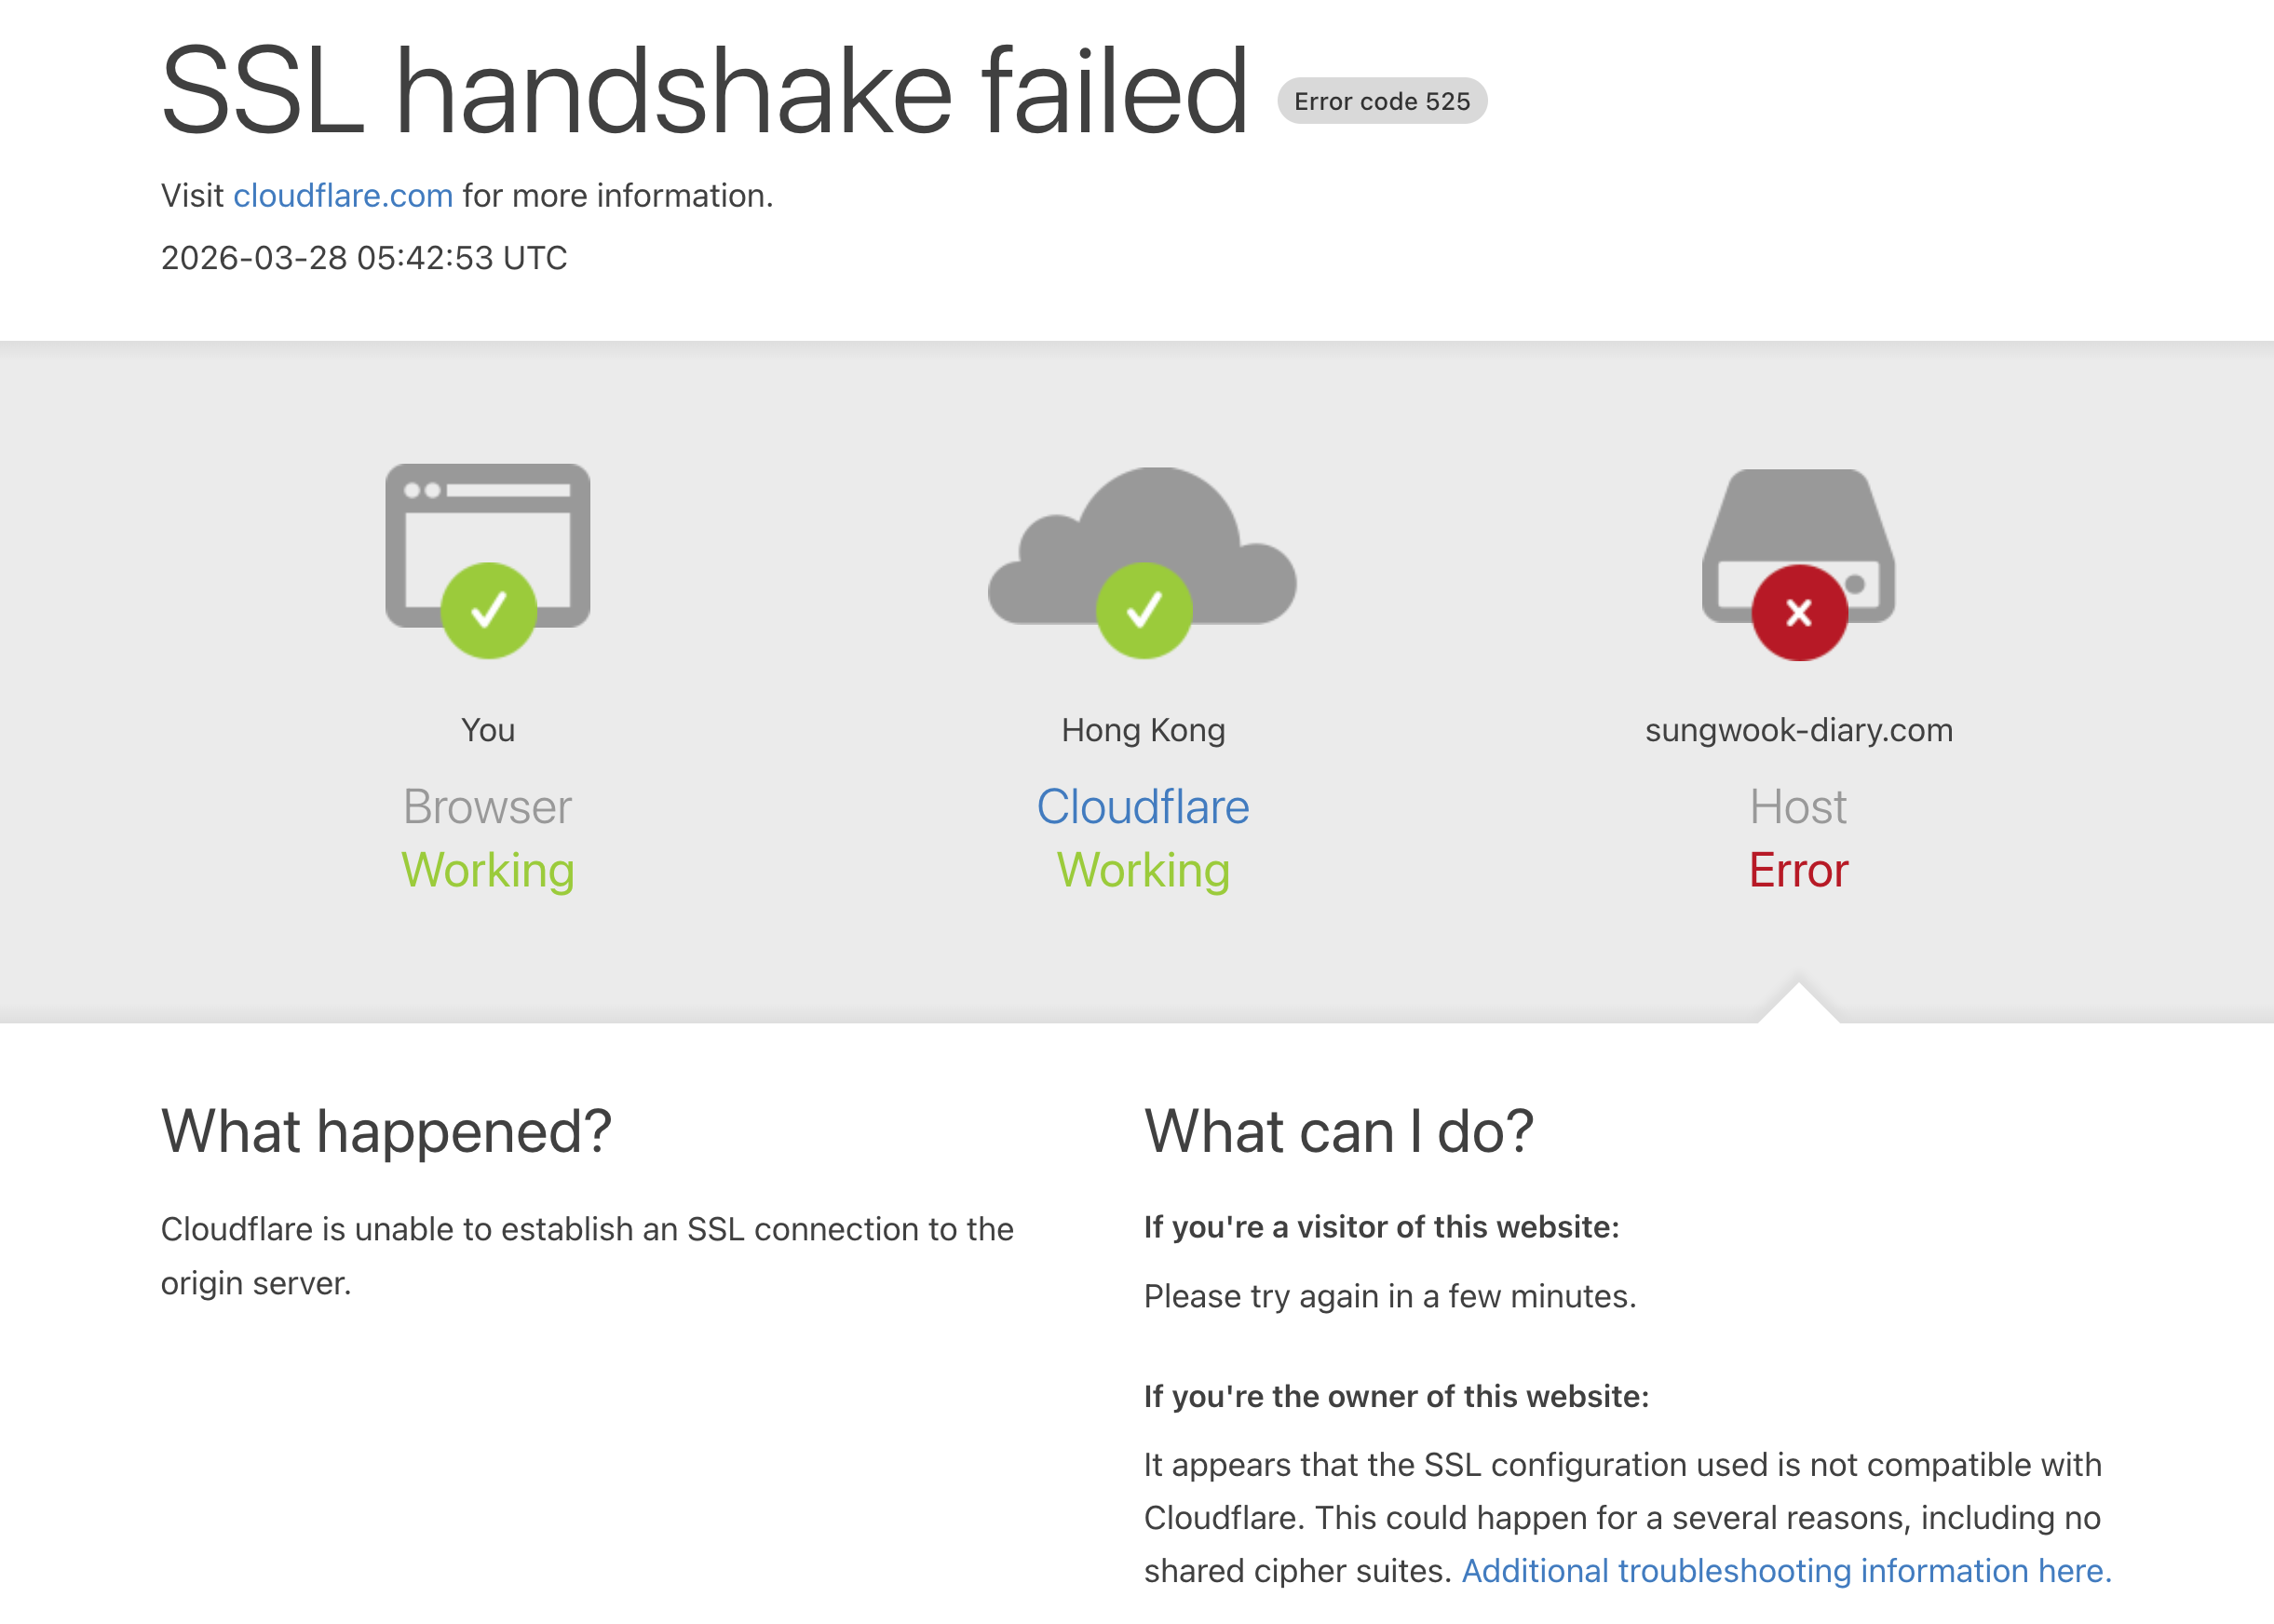Click the gray cloud Cloudflare icon

pos(1142,546)
